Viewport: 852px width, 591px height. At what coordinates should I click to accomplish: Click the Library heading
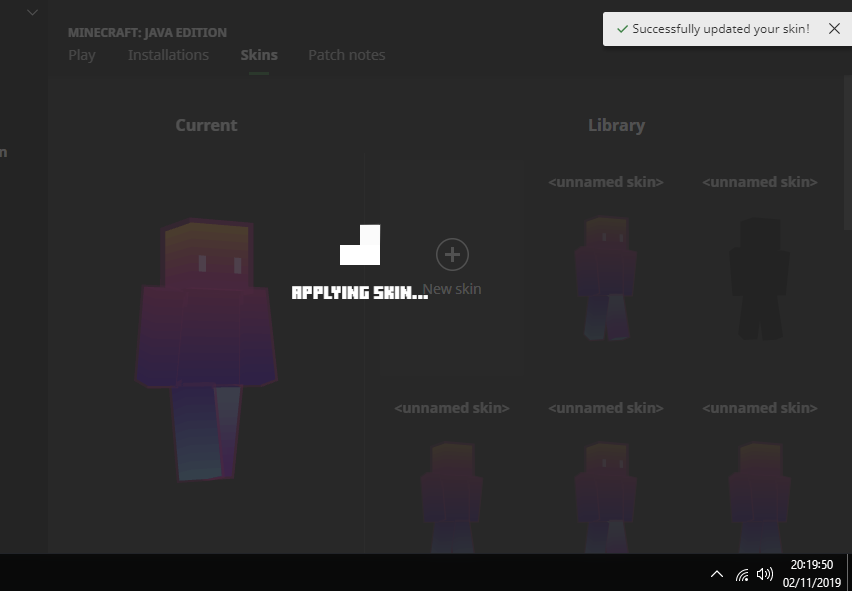tap(616, 125)
